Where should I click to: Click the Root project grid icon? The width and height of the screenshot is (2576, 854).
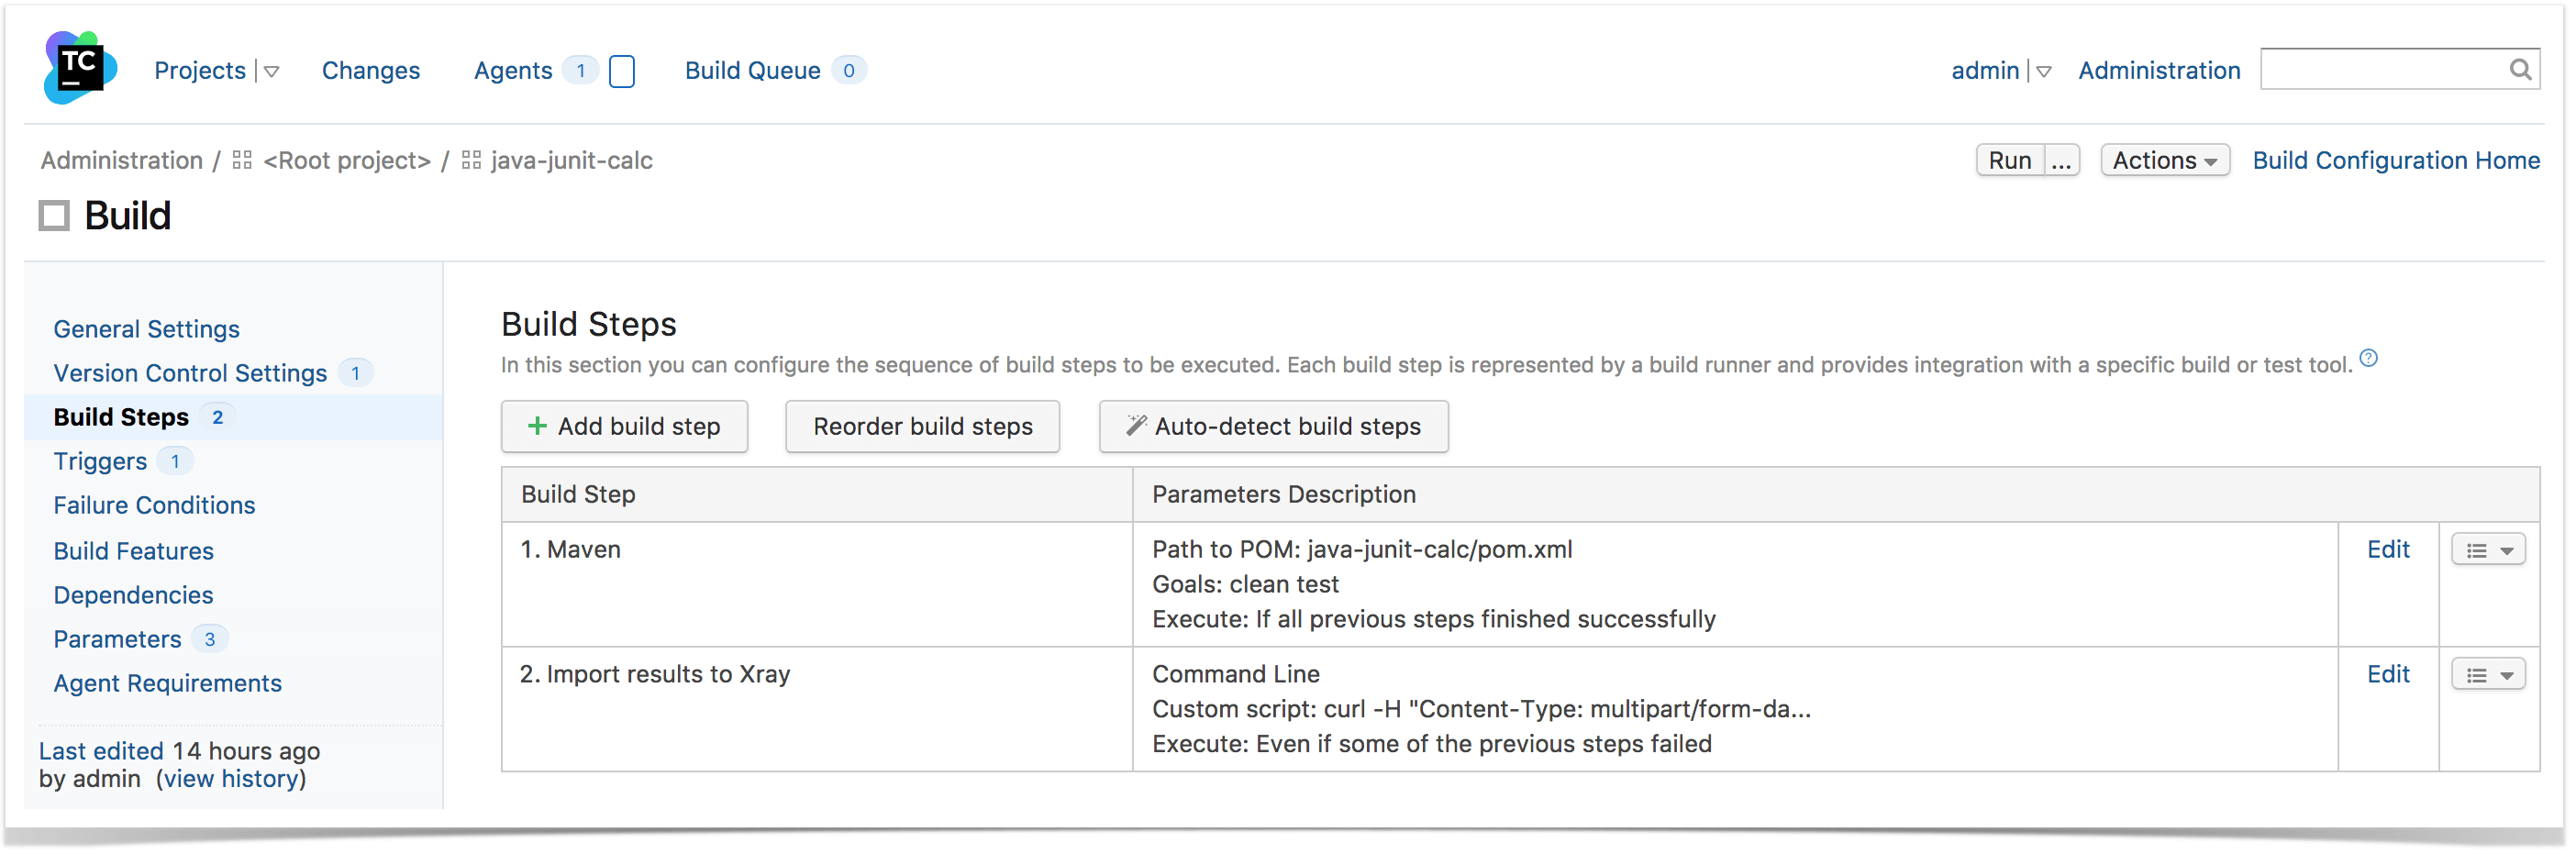click(242, 161)
